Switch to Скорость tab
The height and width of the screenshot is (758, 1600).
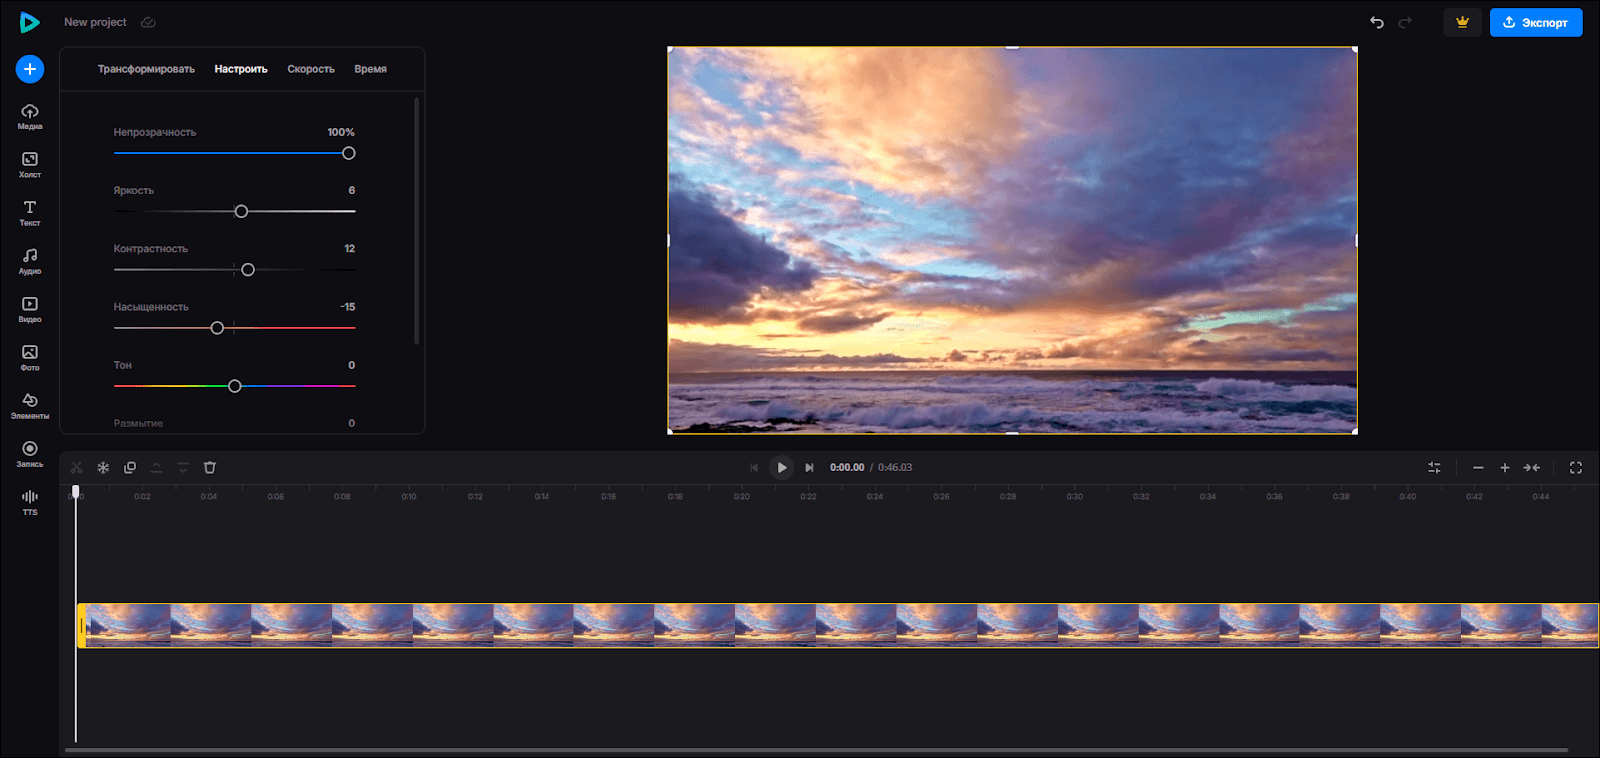click(x=311, y=69)
